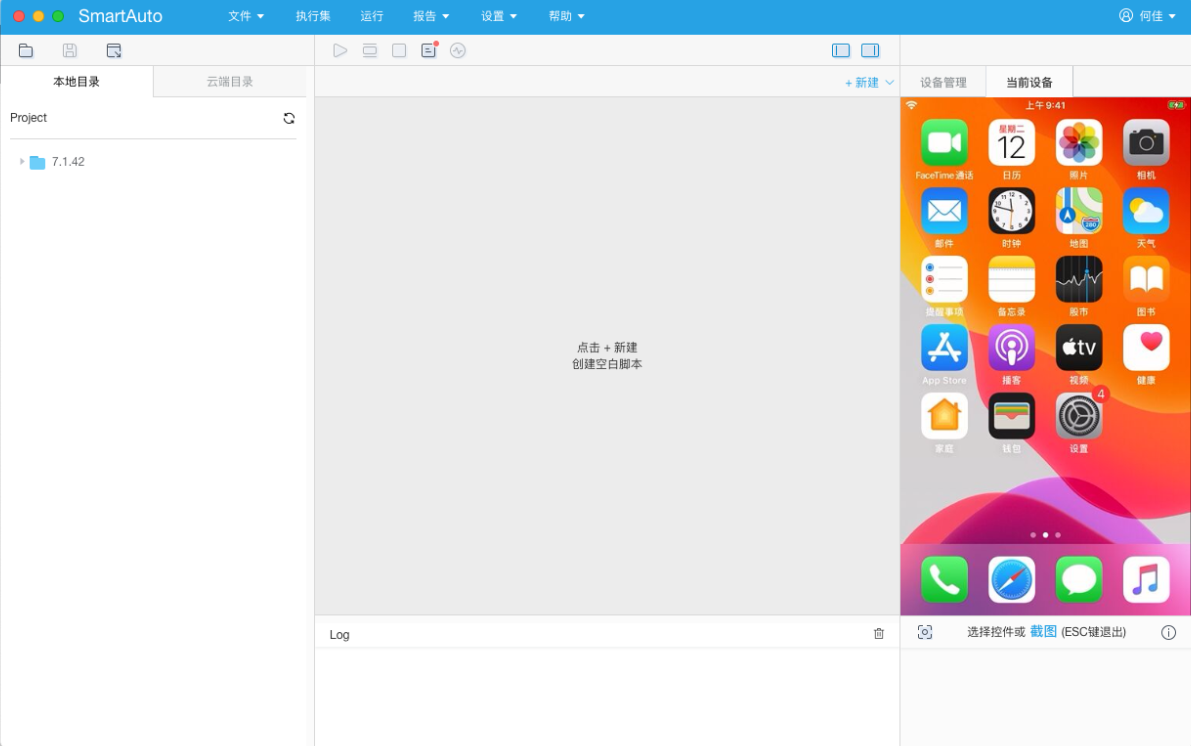Screen dimensions: 1191x746
Task: Tap the Photos 照片 app icon
Action: (1079, 143)
